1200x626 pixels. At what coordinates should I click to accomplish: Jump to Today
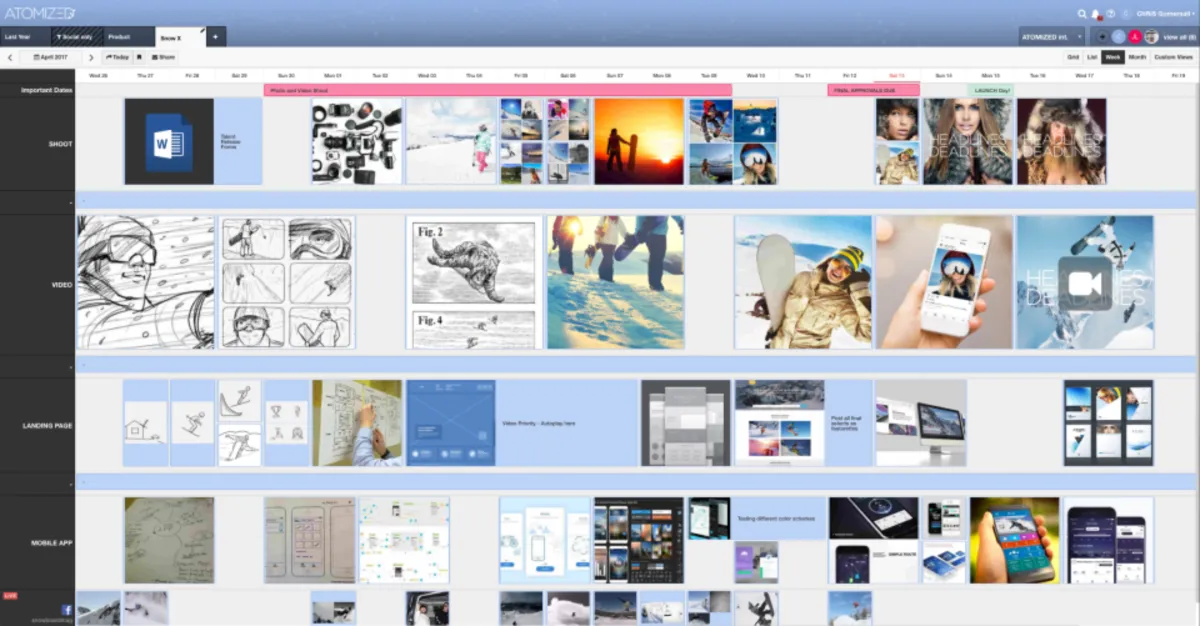[x=117, y=57]
